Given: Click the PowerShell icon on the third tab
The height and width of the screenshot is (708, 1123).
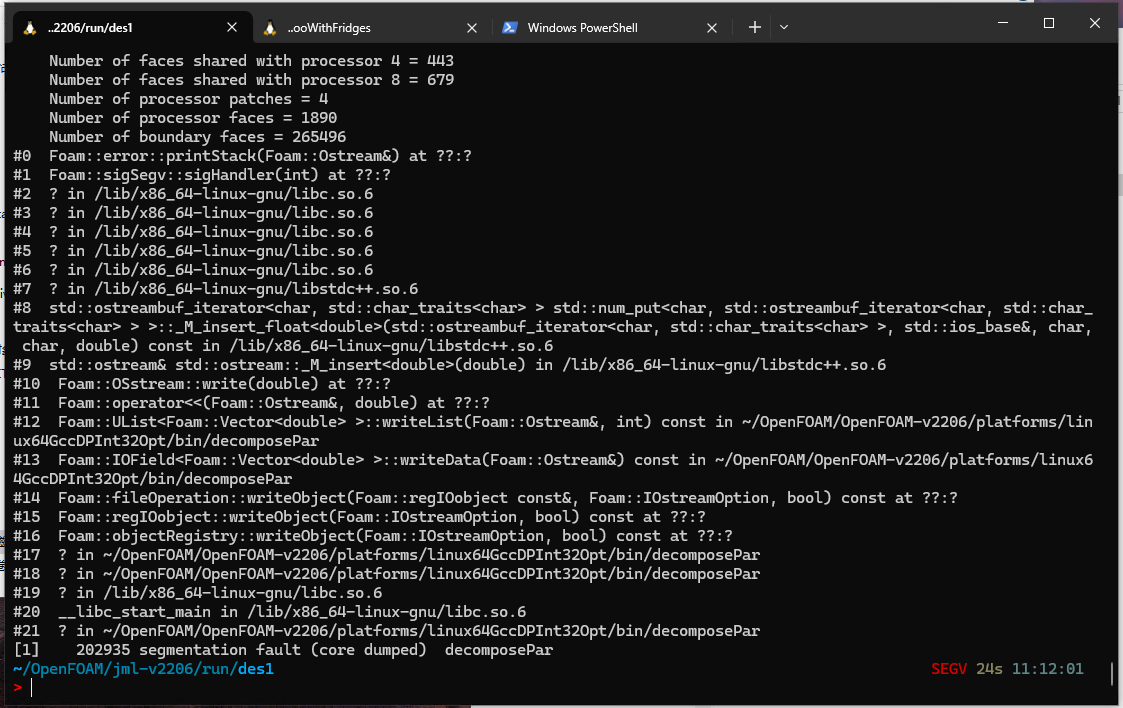Looking at the screenshot, I should click(509, 28).
